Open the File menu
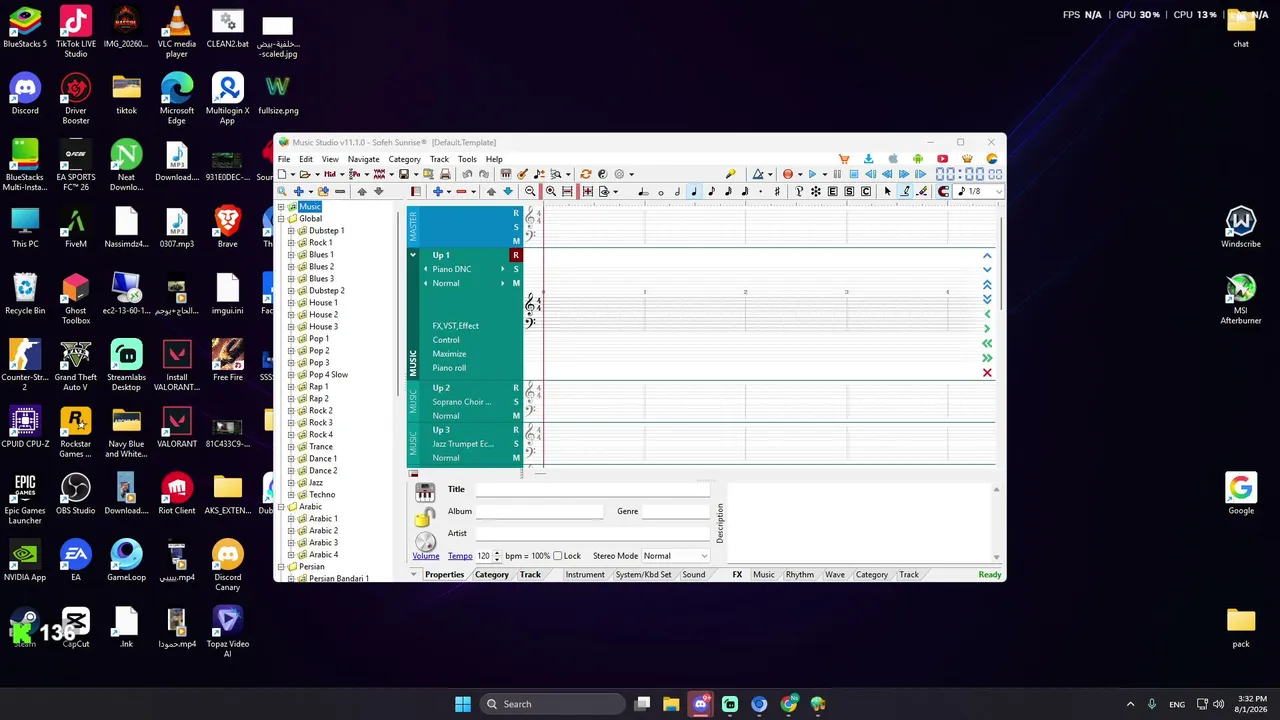 [284, 159]
